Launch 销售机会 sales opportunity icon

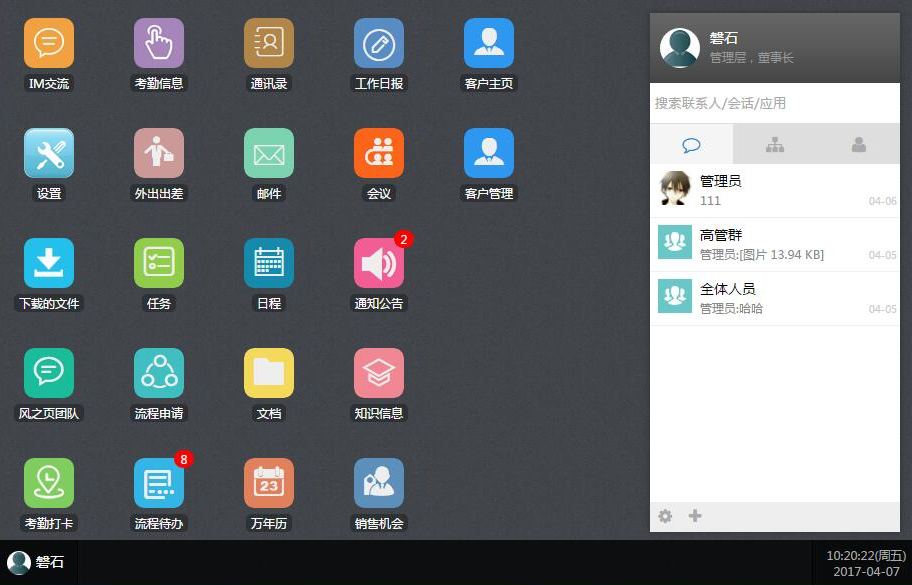pyautogui.click(x=379, y=483)
